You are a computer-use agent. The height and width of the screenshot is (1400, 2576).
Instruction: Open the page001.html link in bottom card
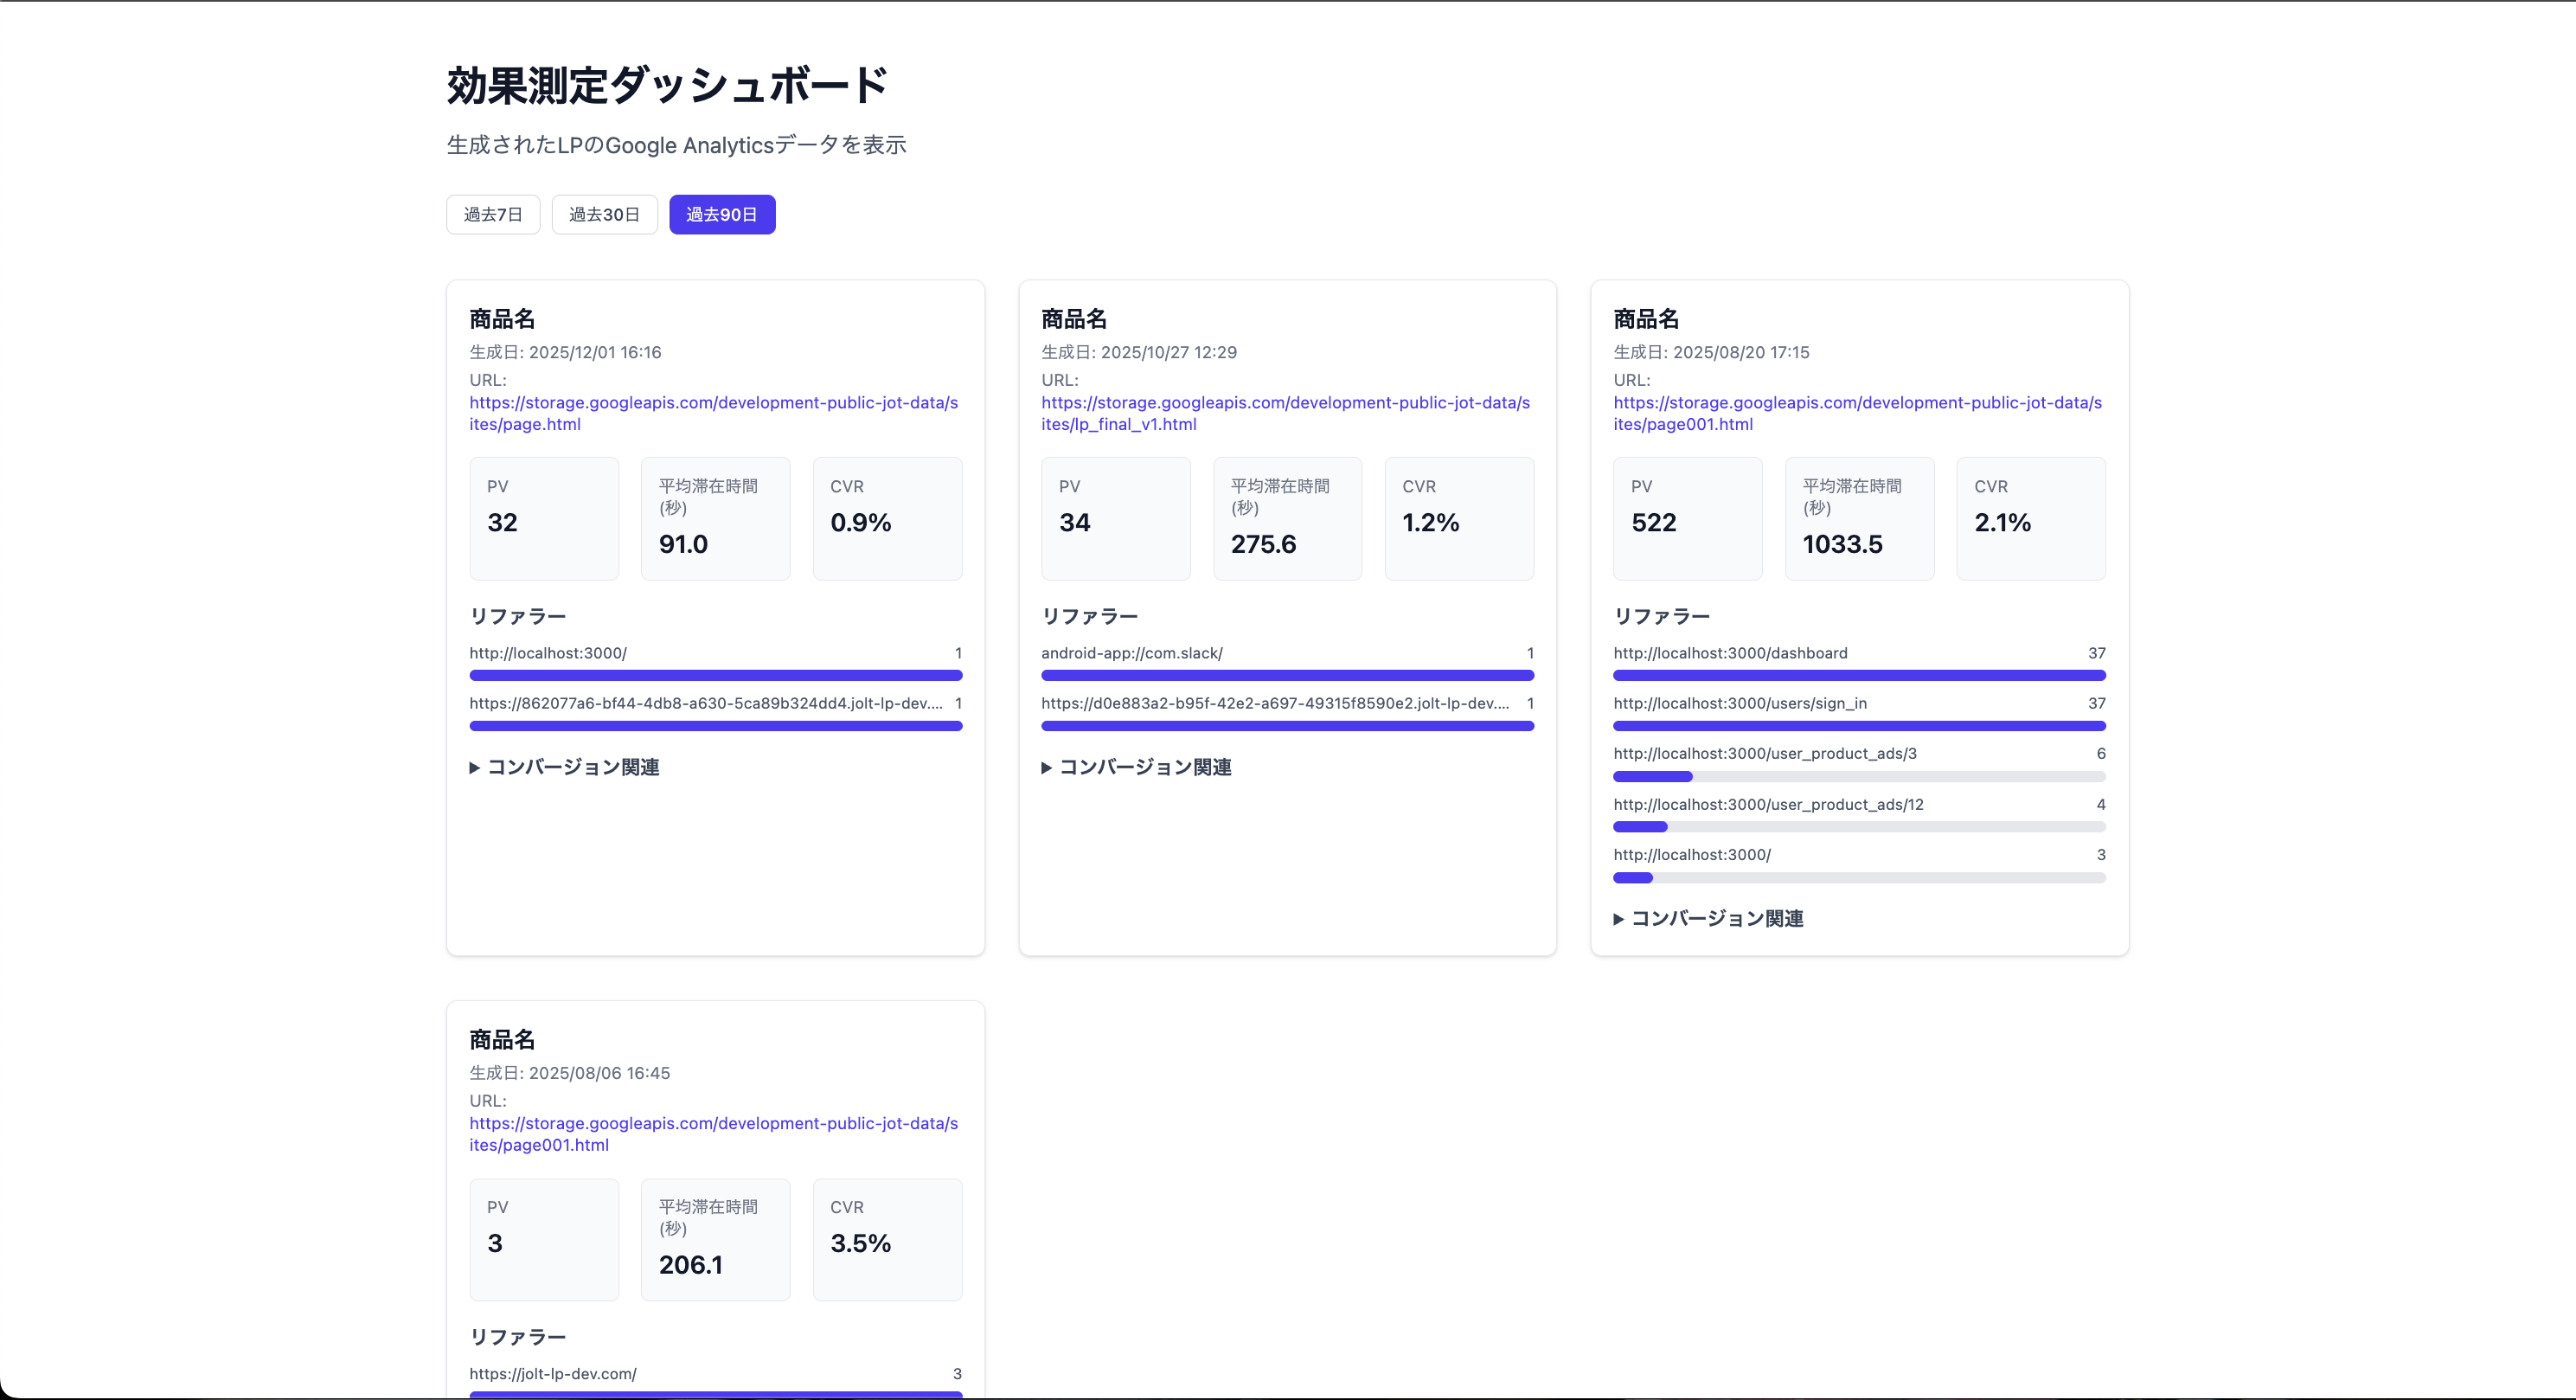point(713,1134)
